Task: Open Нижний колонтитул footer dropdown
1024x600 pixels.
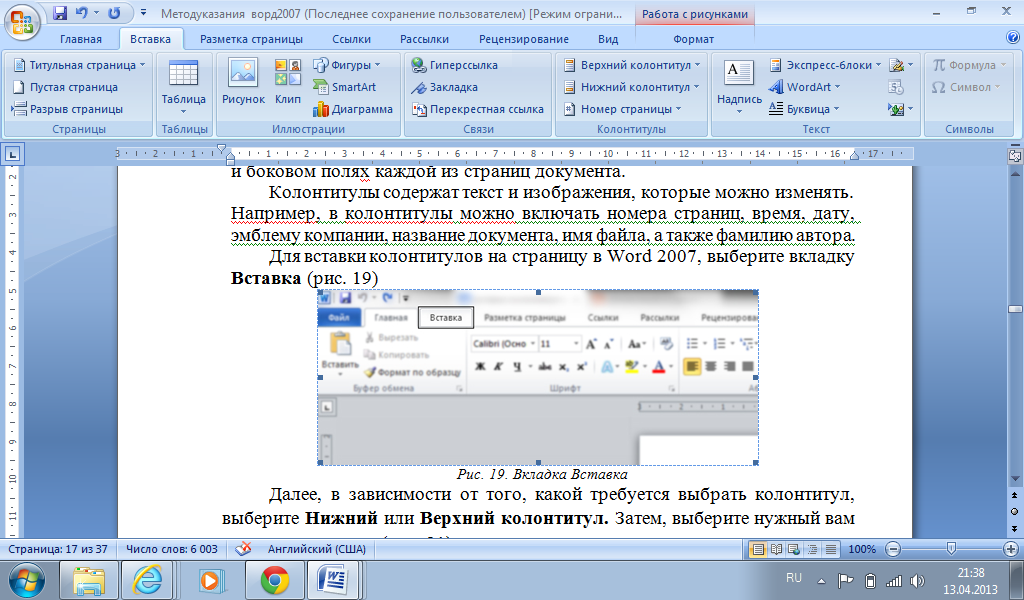Action: [631, 87]
